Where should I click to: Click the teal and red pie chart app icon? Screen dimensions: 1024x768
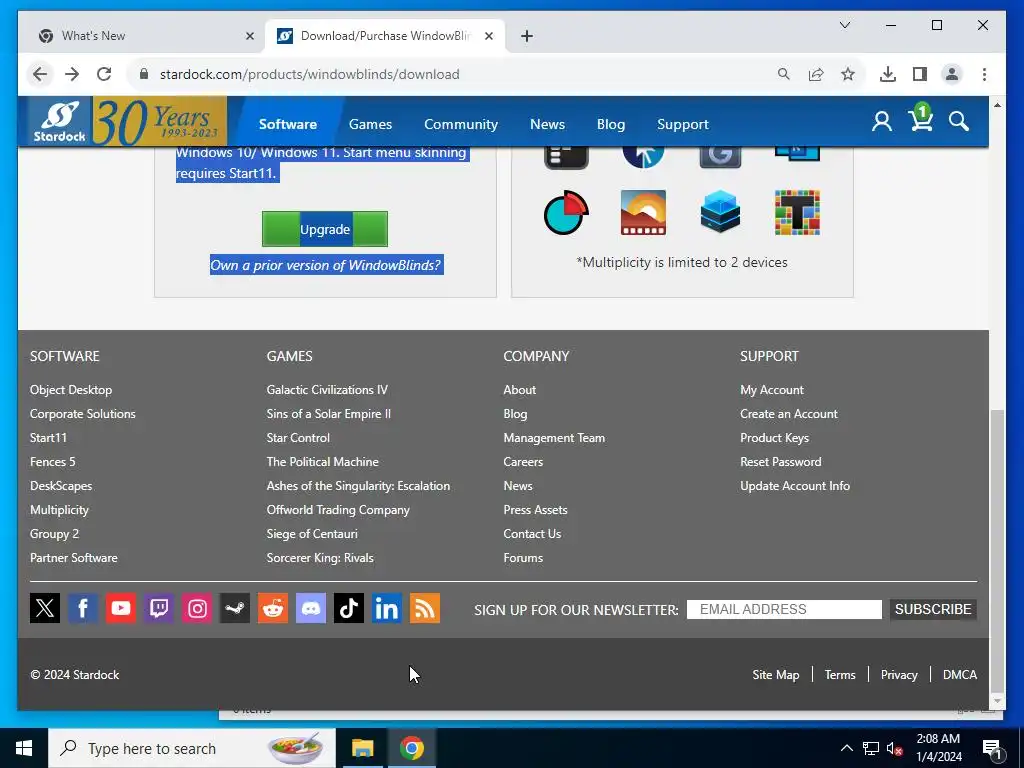click(x=566, y=212)
